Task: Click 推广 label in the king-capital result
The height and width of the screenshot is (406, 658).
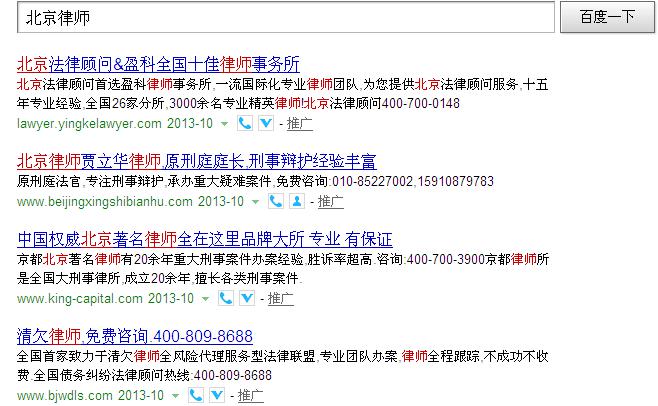Action: tap(281, 299)
